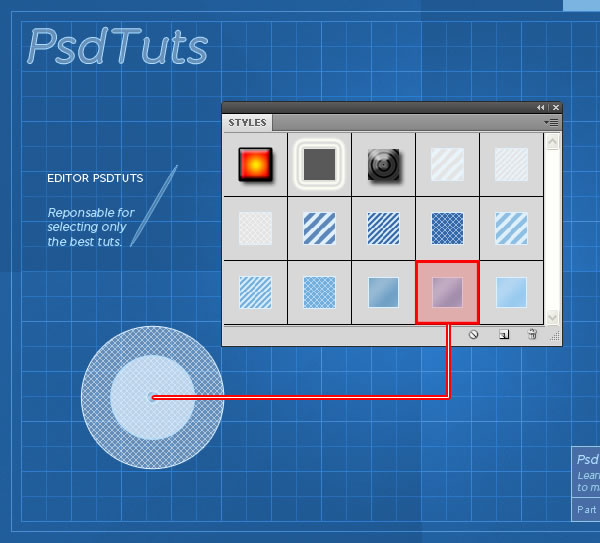
Task: Click the EDITOR PSDTUTS heading text
Action: [95, 178]
